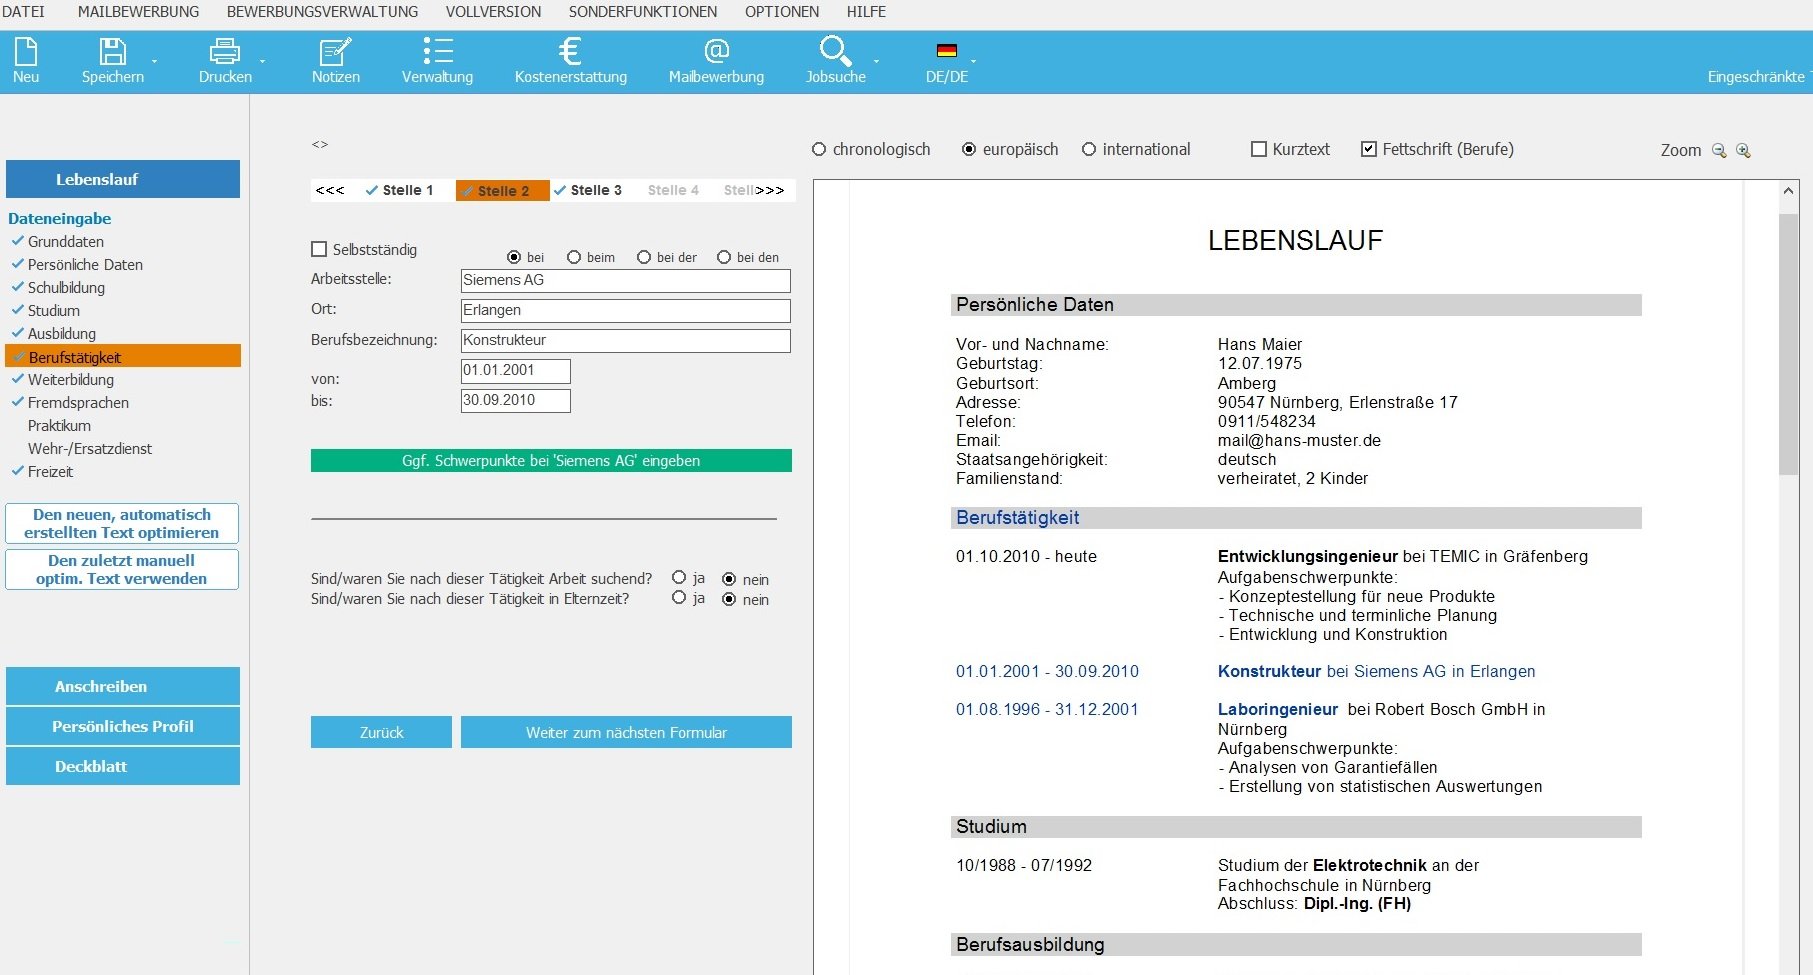Click Weiter zum nächsten Formular
The width and height of the screenshot is (1813, 975).
coord(626,732)
